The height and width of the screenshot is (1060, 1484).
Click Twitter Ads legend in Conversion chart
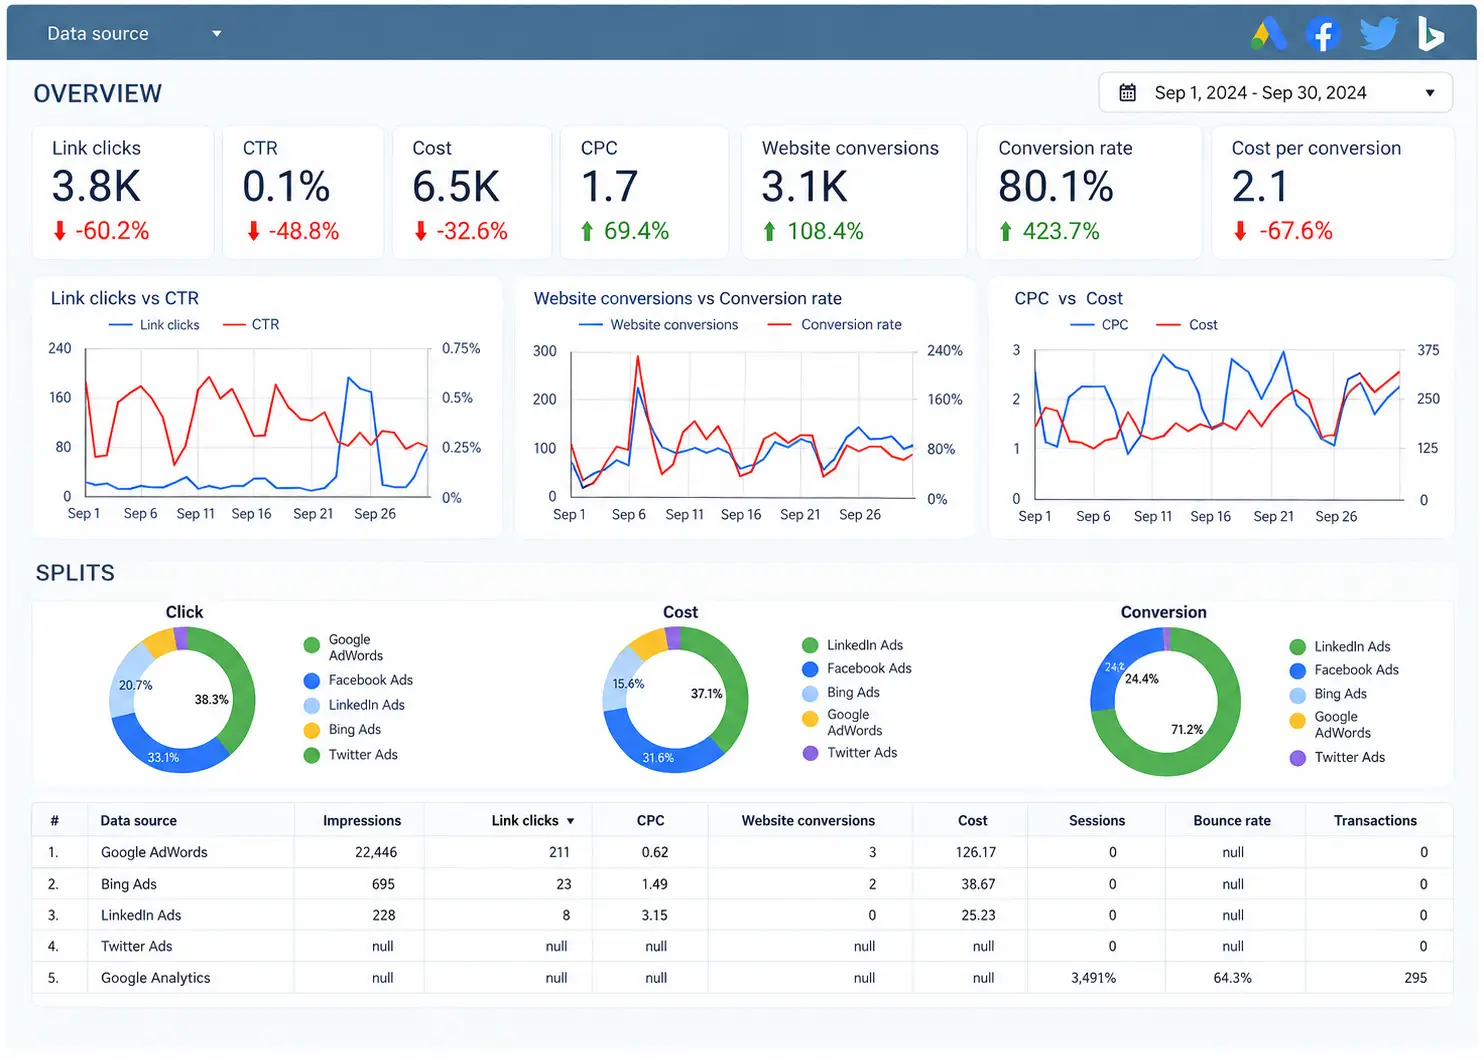pos(1337,758)
